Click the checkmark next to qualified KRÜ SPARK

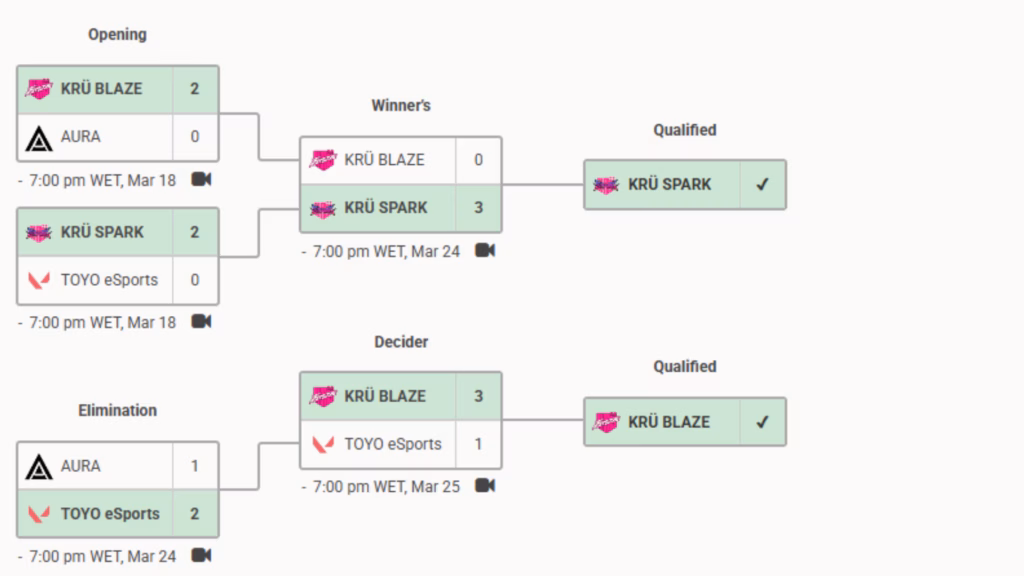pyautogui.click(x=760, y=184)
